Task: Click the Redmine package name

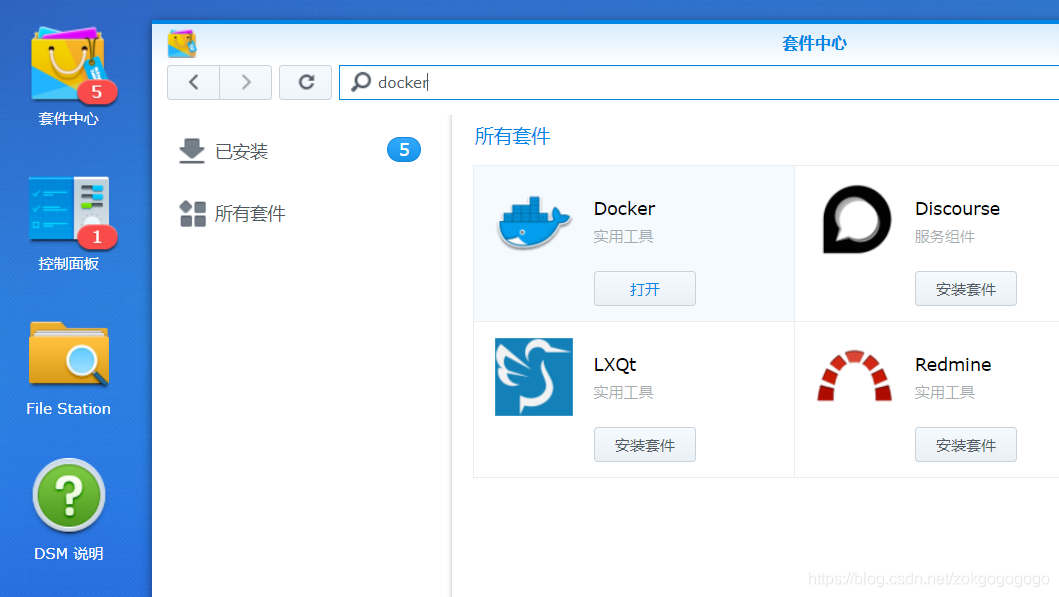Action: (953, 365)
